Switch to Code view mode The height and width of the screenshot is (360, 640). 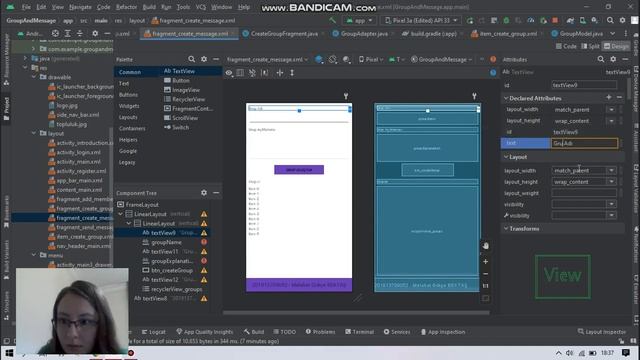566,46
